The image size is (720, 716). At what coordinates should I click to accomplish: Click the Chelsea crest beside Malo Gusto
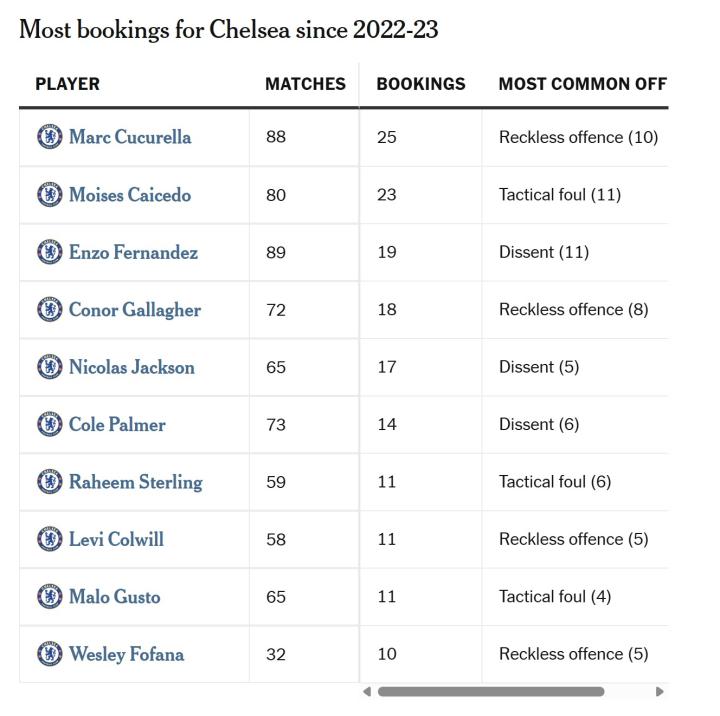(49, 597)
